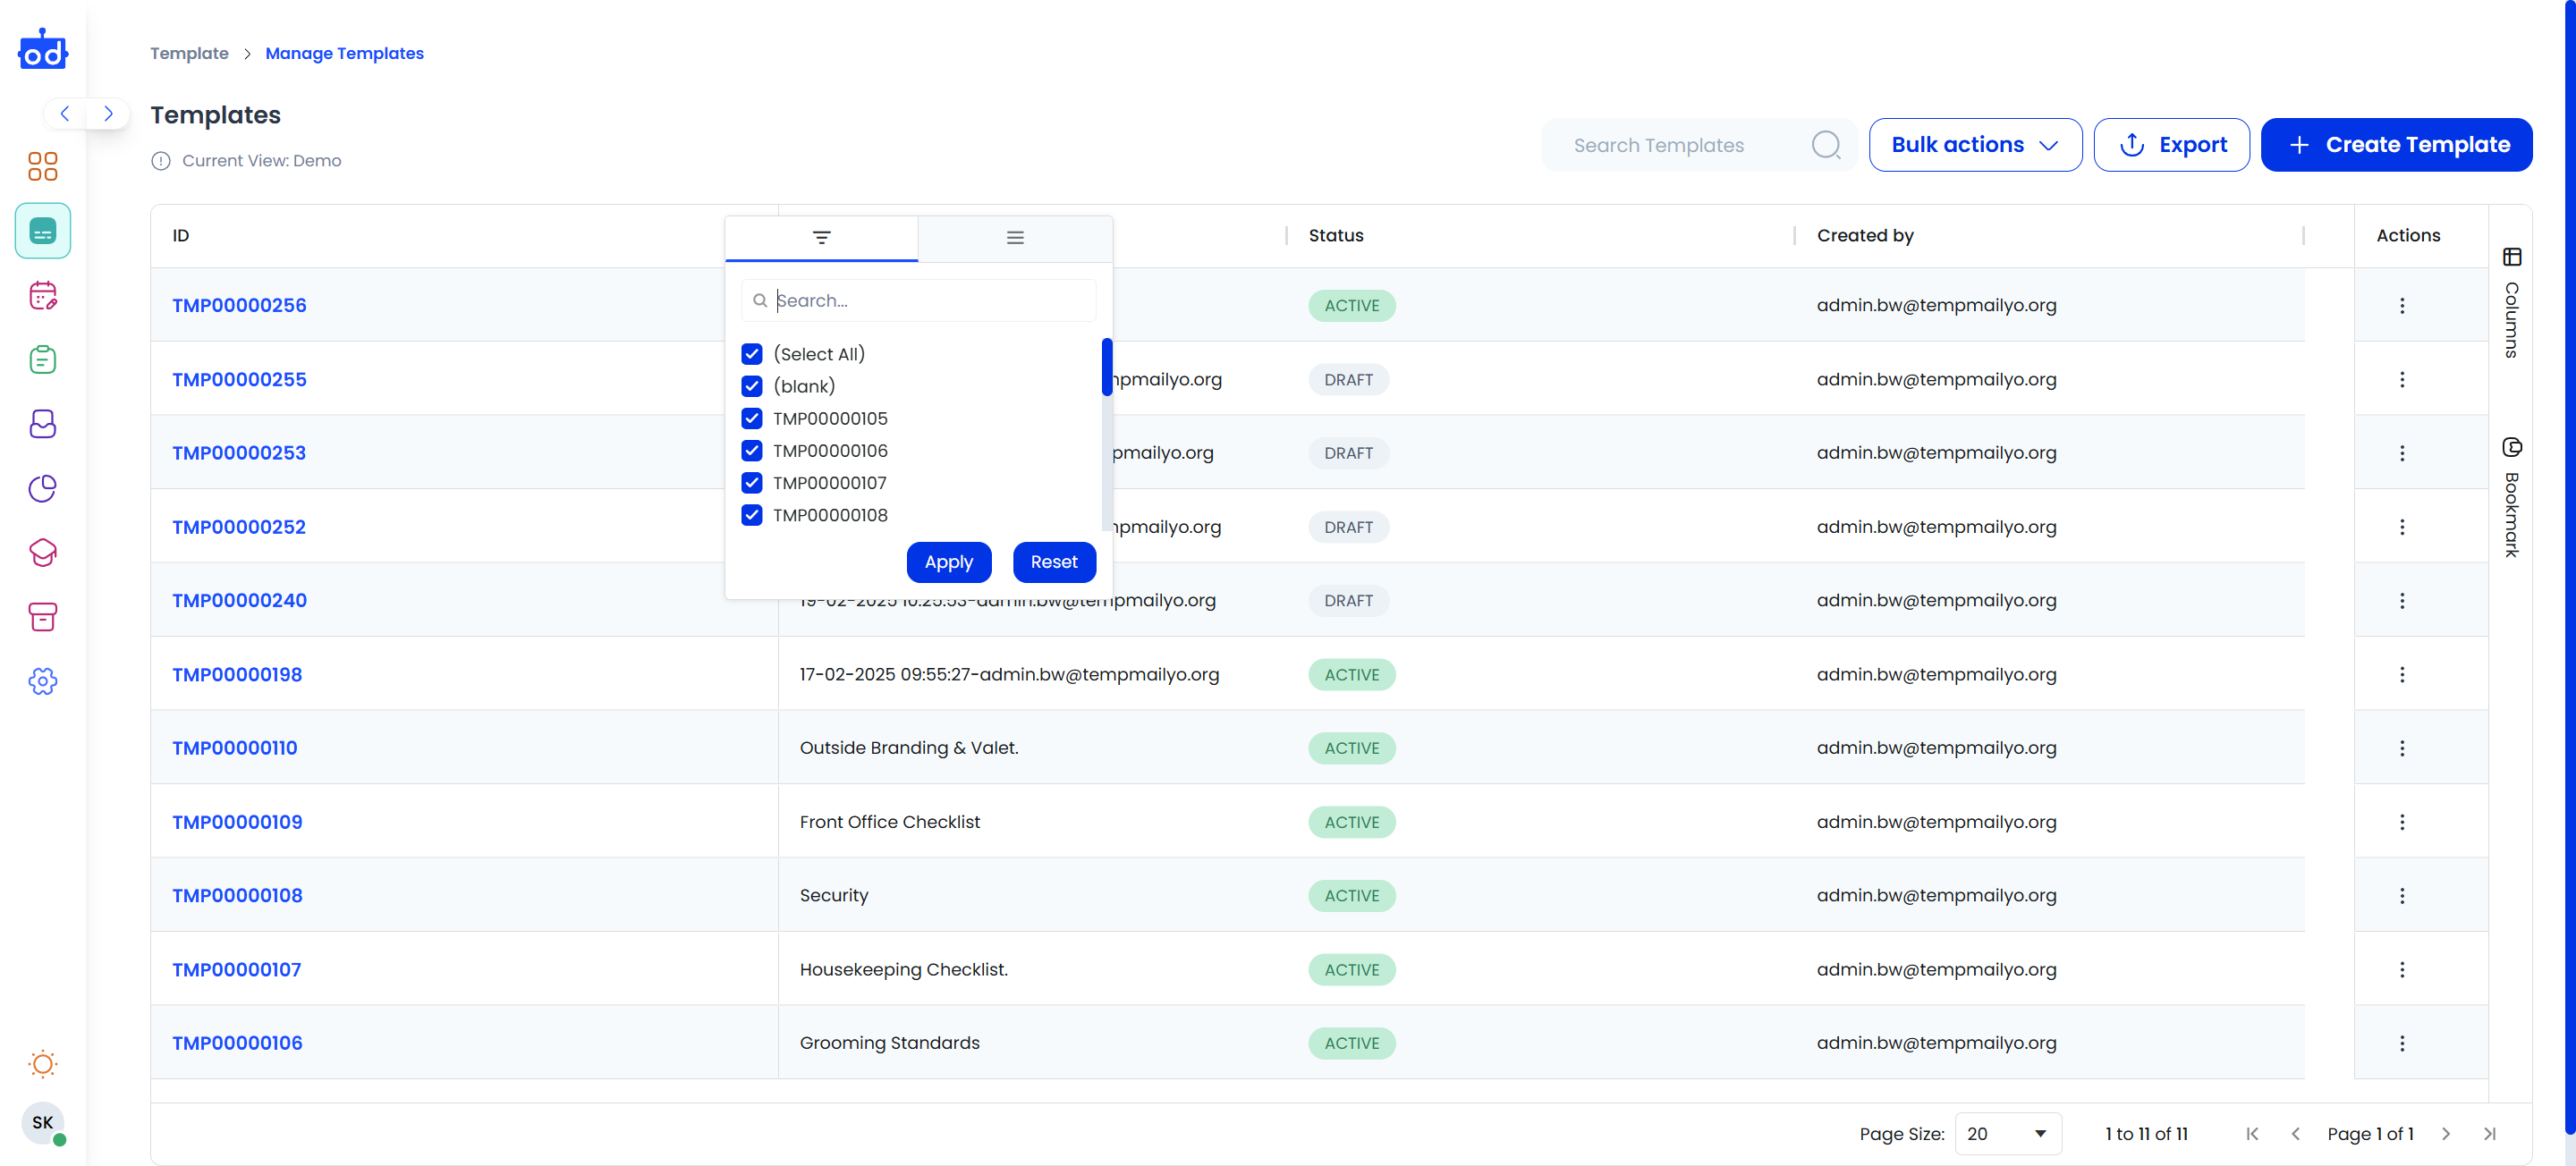
Task: Uncheck TMP00000106 in filter list
Action: tap(752, 450)
